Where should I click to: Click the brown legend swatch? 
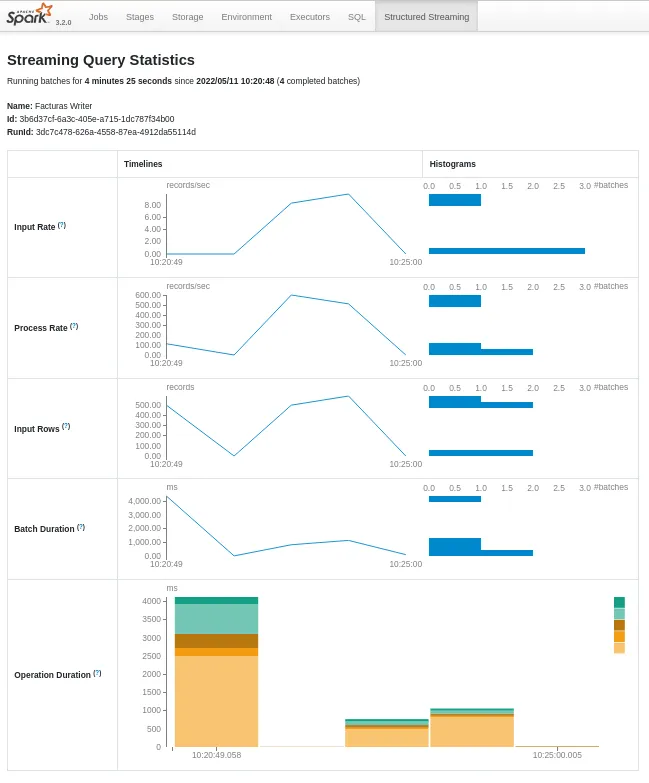click(x=619, y=625)
